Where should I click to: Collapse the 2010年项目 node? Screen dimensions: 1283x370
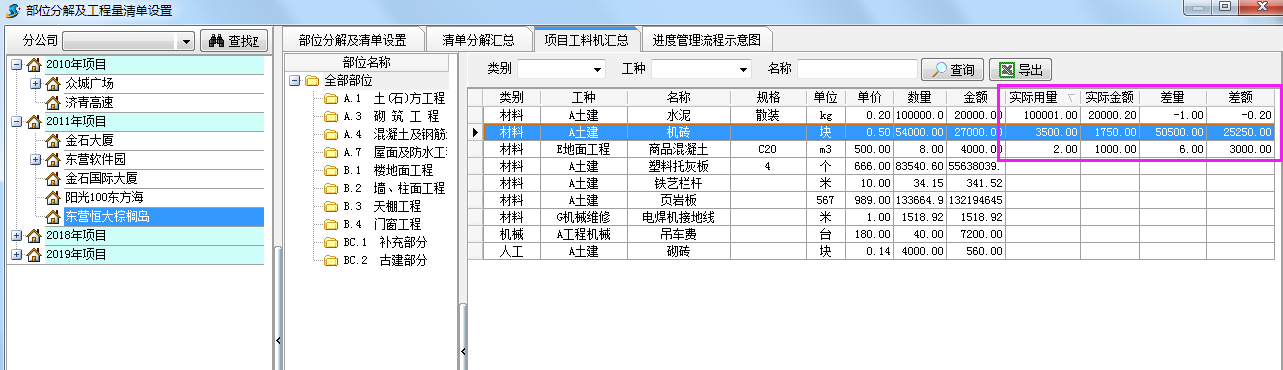pyautogui.click(x=16, y=65)
